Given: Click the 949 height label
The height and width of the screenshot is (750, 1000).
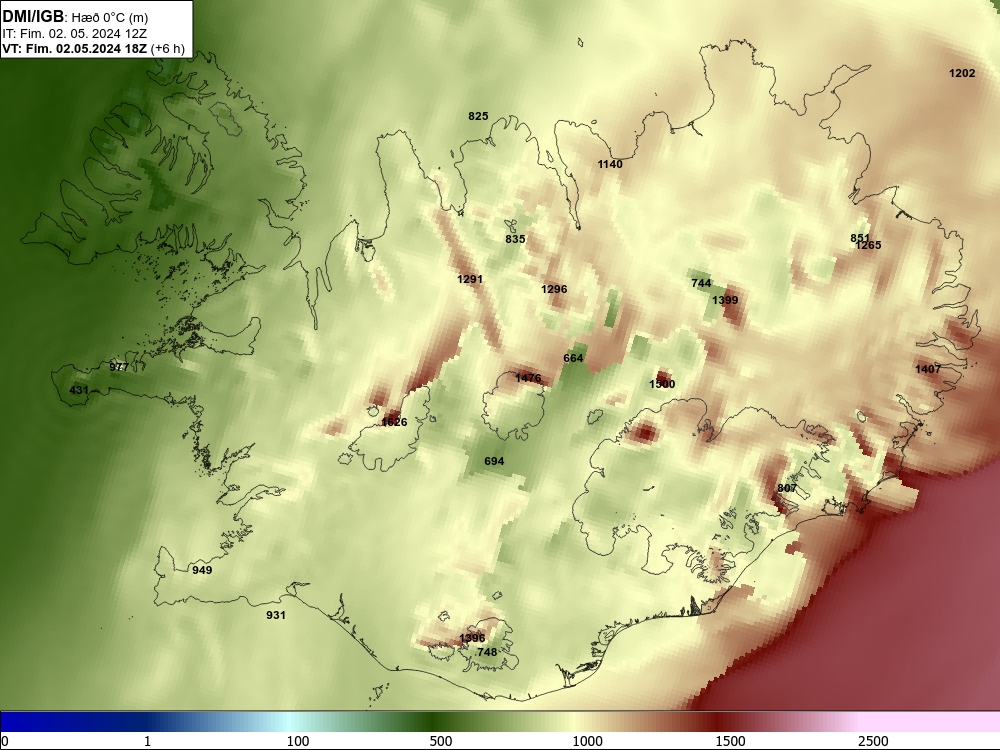Looking at the screenshot, I should [202, 570].
